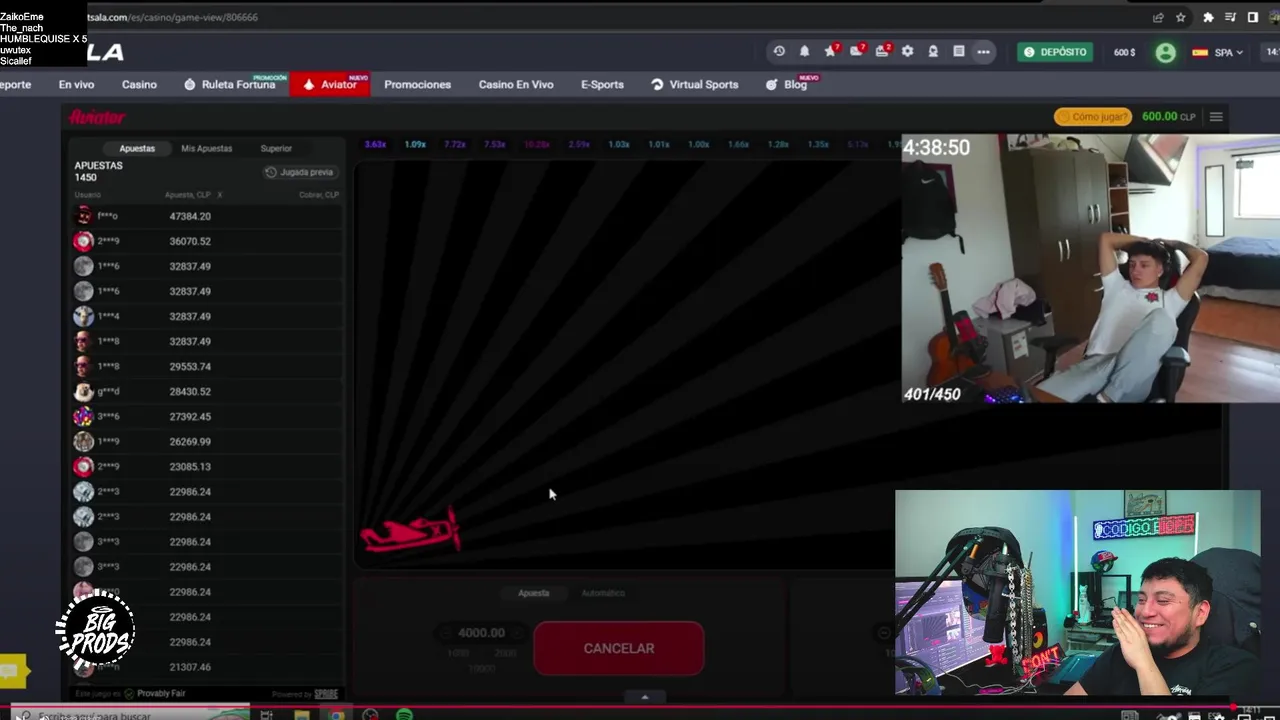Viewport: 1280px width, 720px height.
Task: Bookmark page with browser star icon
Action: [1181, 17]
